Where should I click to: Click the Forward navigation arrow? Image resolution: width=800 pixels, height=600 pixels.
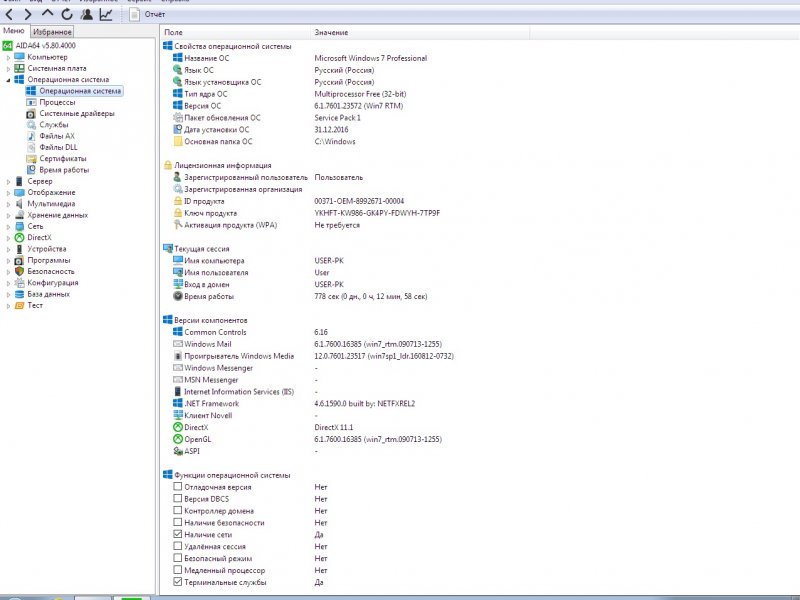click(28, 15)
